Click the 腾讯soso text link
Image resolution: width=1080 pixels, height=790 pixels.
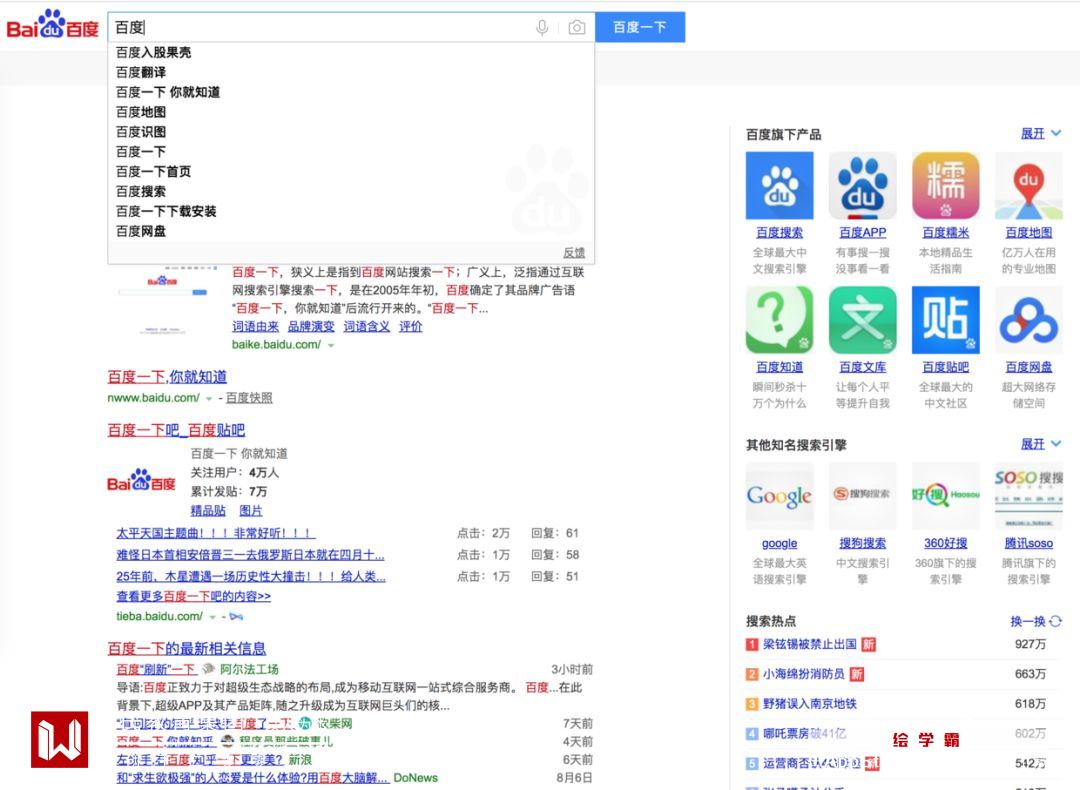tap(1029, 543)
